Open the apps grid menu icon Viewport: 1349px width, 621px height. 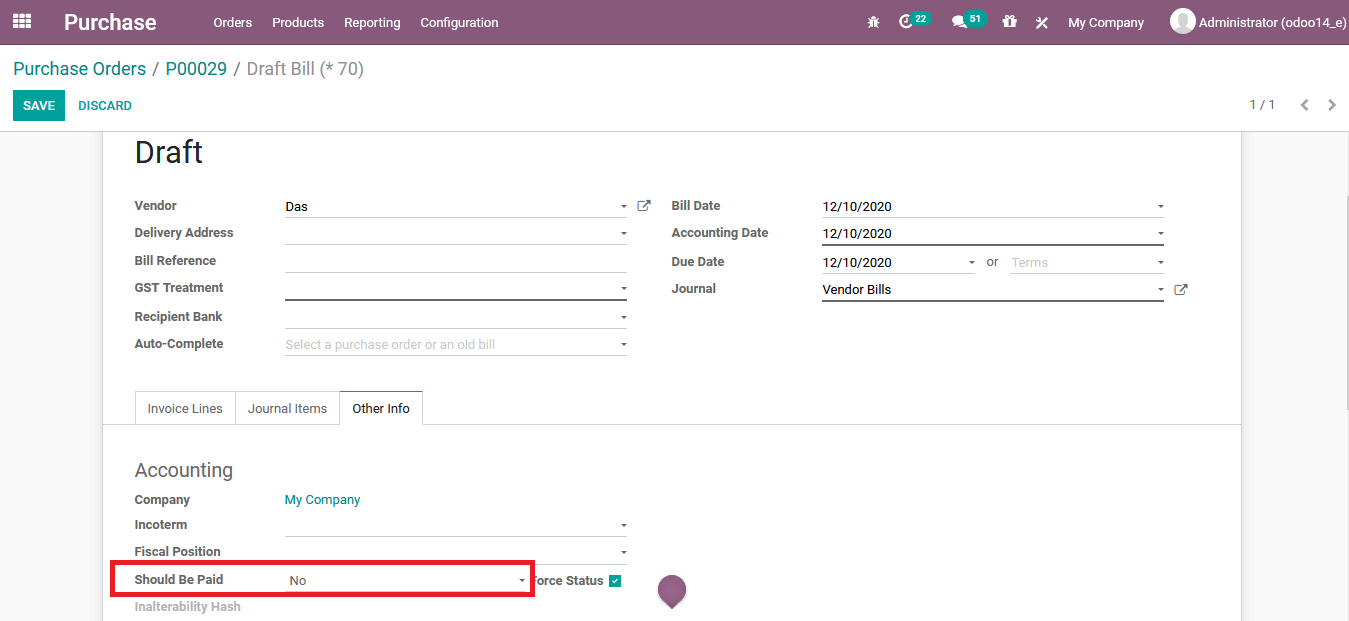pos(22,21)
